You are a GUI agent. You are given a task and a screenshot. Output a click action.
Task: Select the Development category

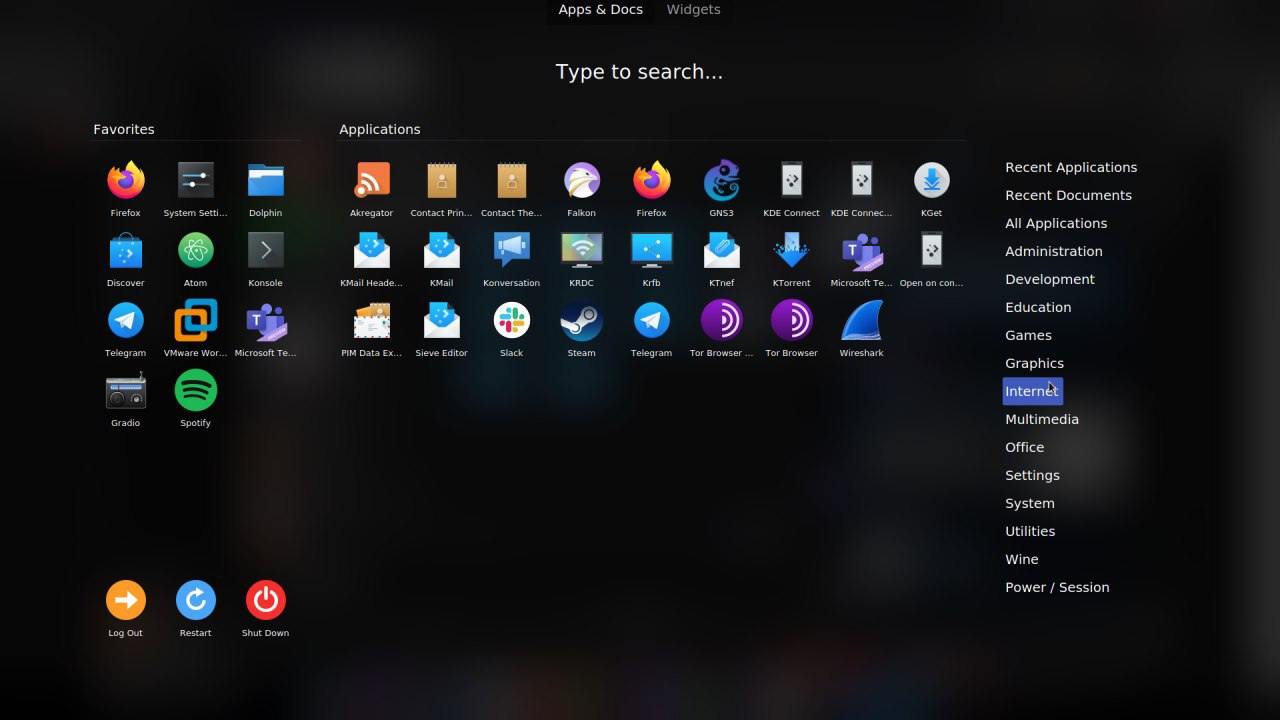pos(1050,279)
